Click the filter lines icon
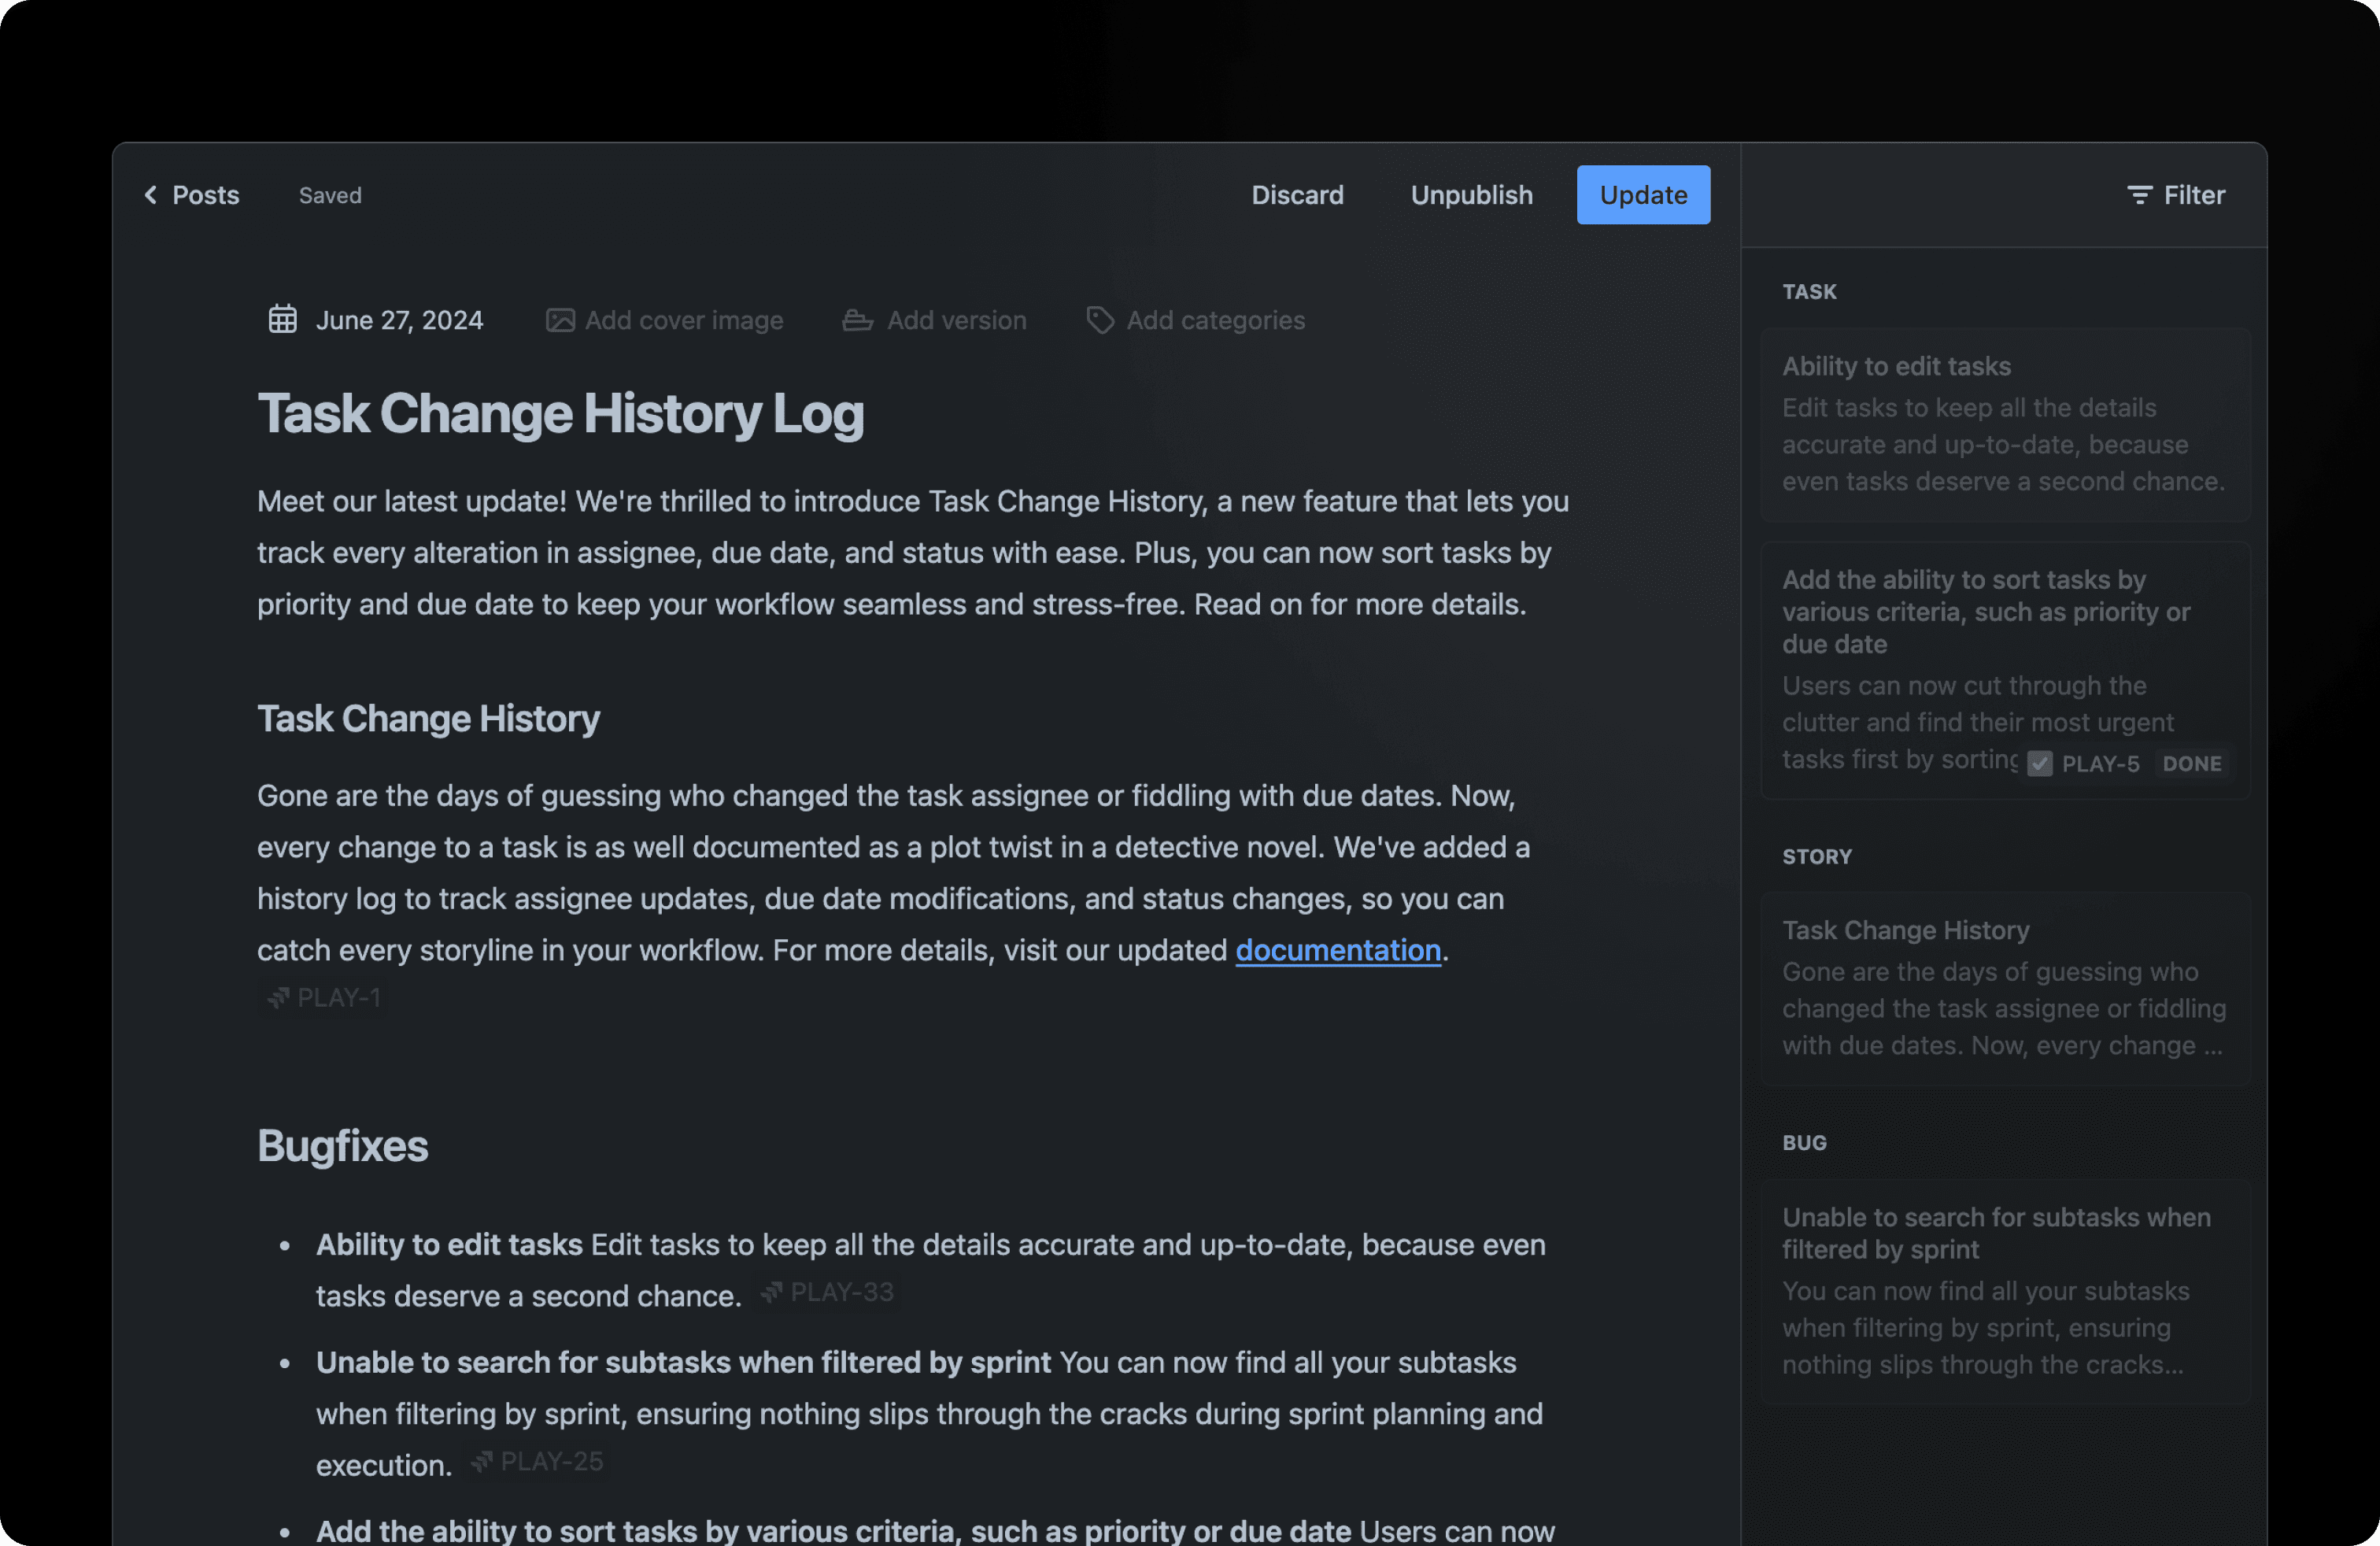Image resolution: width=2380 pixels, height=1546 pixels. point(2139,195)
